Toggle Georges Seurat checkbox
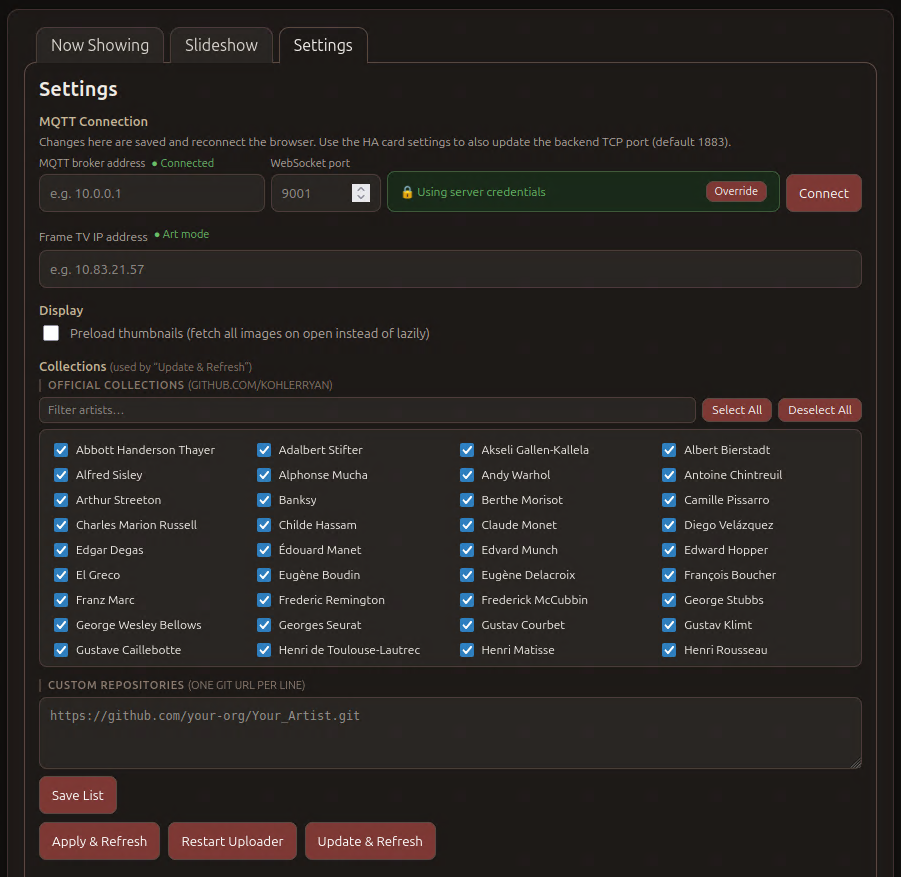Screen dimensions: 901x877 [x=264, y=625]
